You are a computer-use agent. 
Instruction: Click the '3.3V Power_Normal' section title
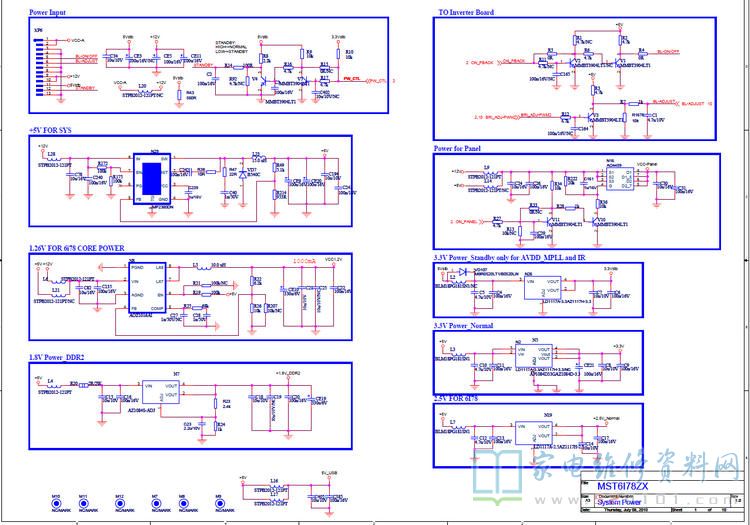coord(463,326)
